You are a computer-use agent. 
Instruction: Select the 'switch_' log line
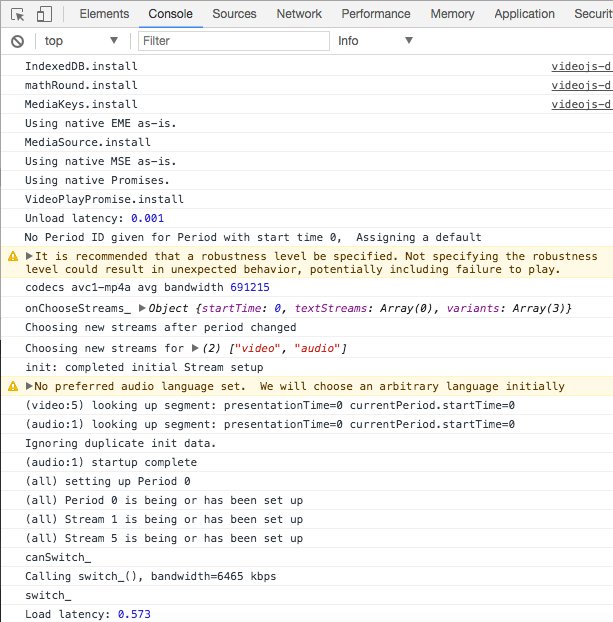(x=307, y=596)
